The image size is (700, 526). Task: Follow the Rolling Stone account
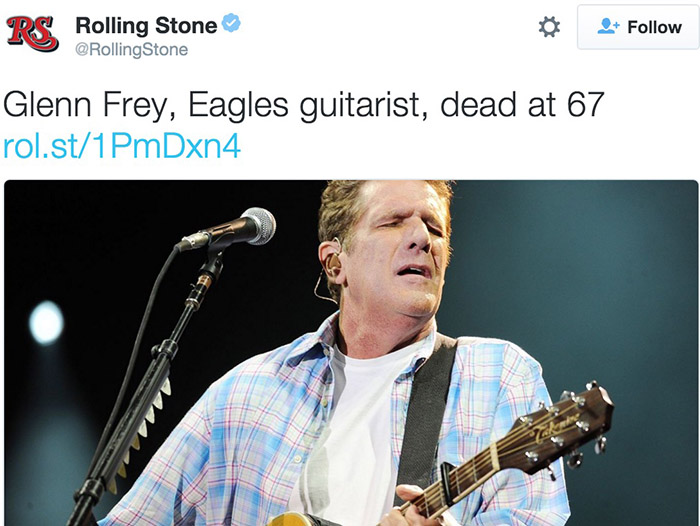point(638,27)
